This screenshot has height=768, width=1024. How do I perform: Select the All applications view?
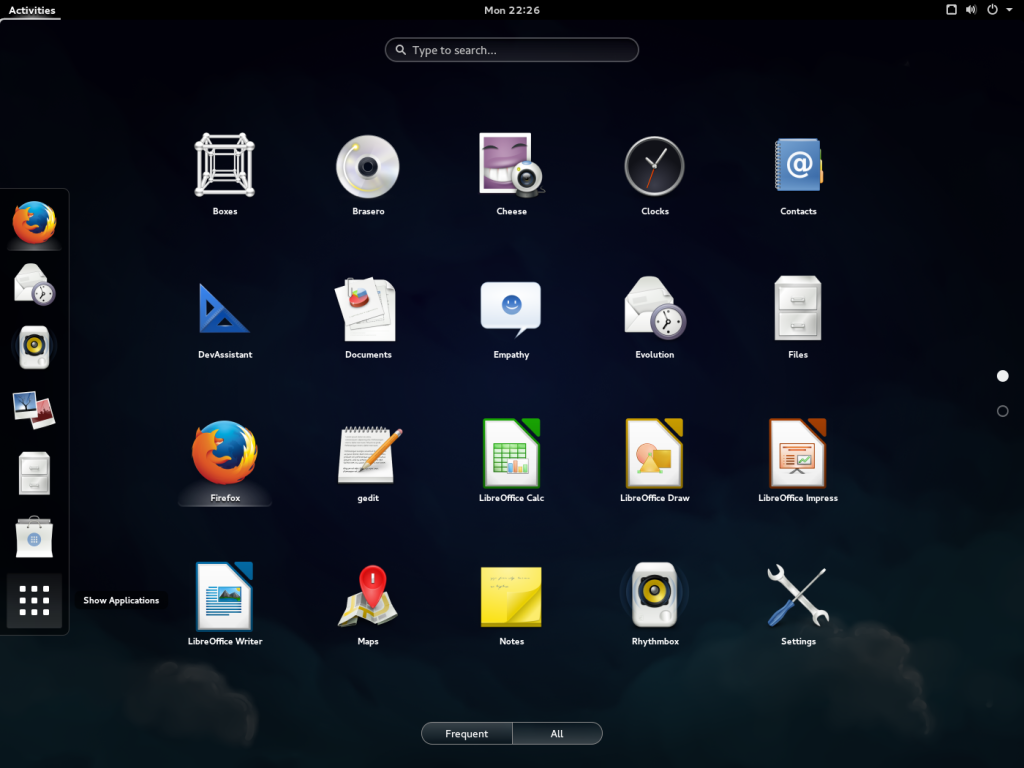click(557, 733)
